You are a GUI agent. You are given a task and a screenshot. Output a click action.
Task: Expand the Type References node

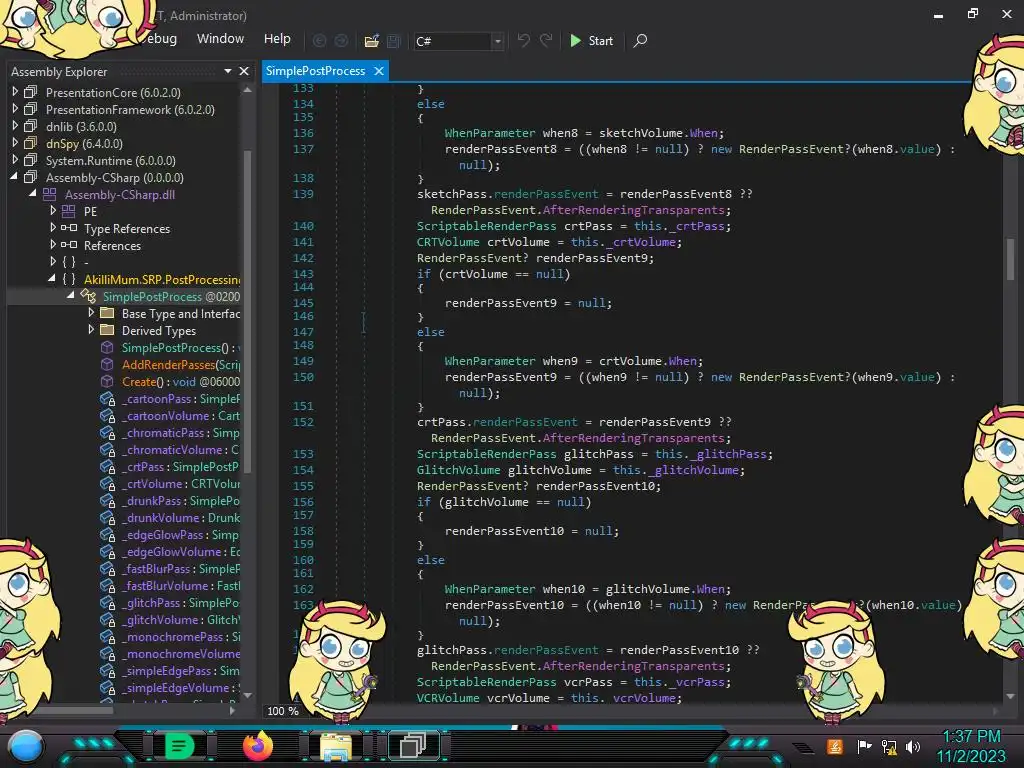[53, 228]
